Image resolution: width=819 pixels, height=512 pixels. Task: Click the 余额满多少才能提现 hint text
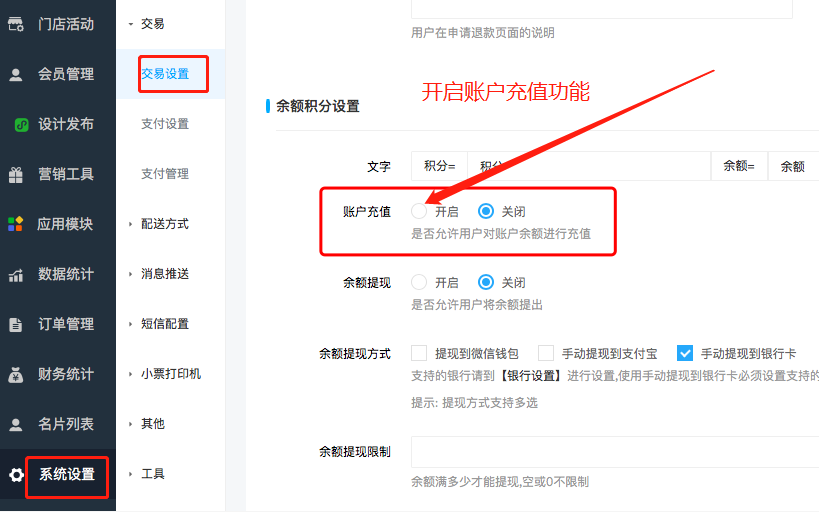(x=500, y=482)
